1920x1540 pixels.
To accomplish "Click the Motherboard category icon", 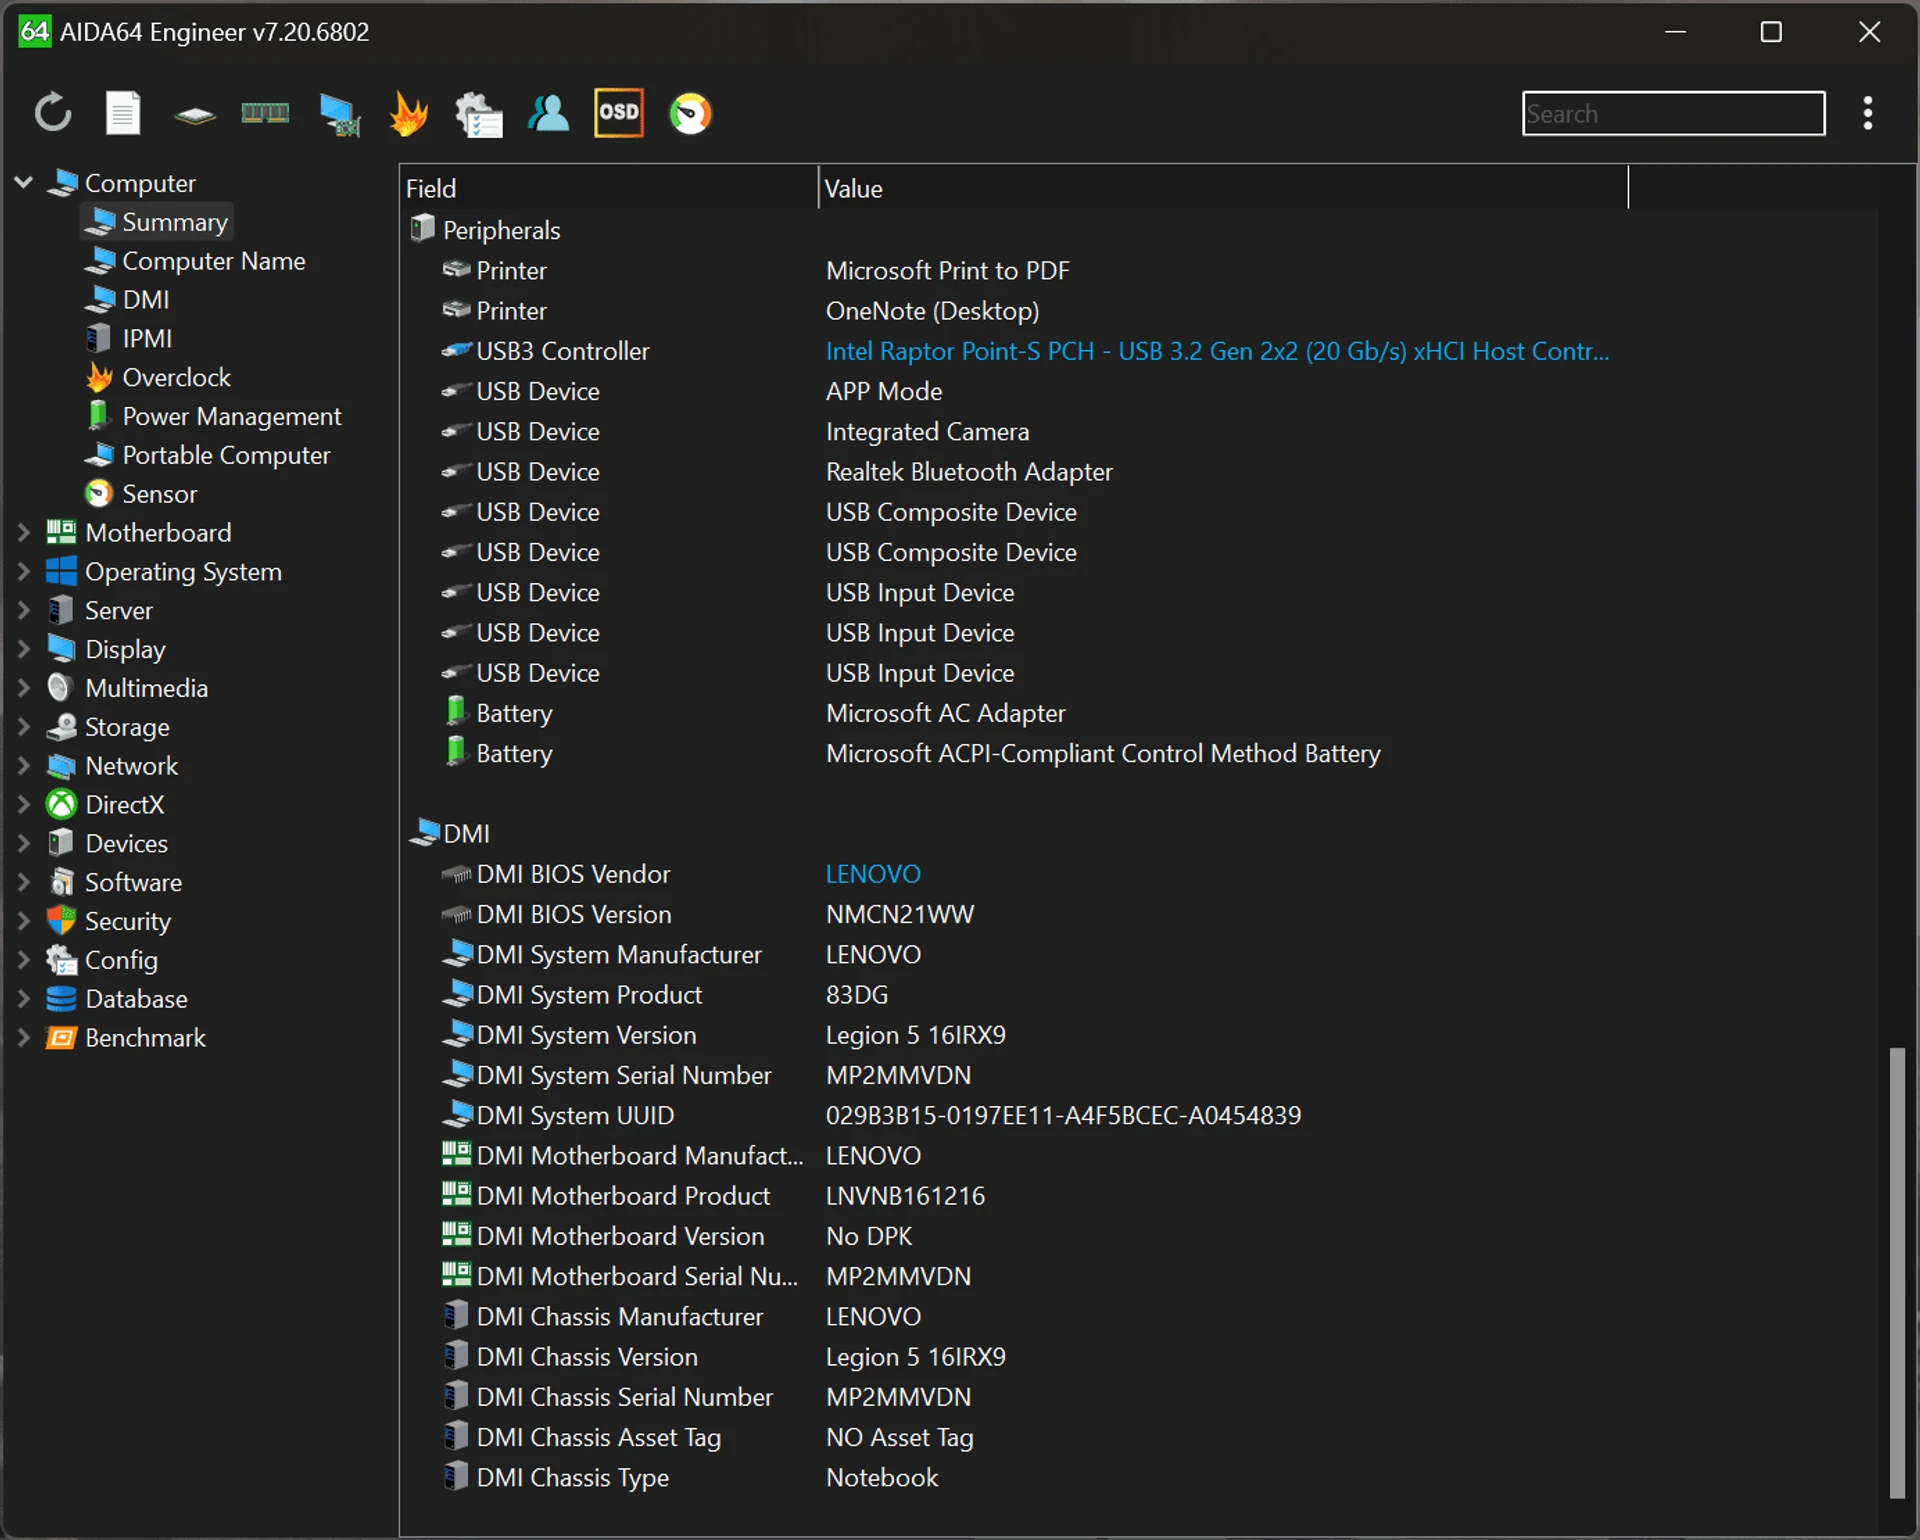I will click(61, 532).
